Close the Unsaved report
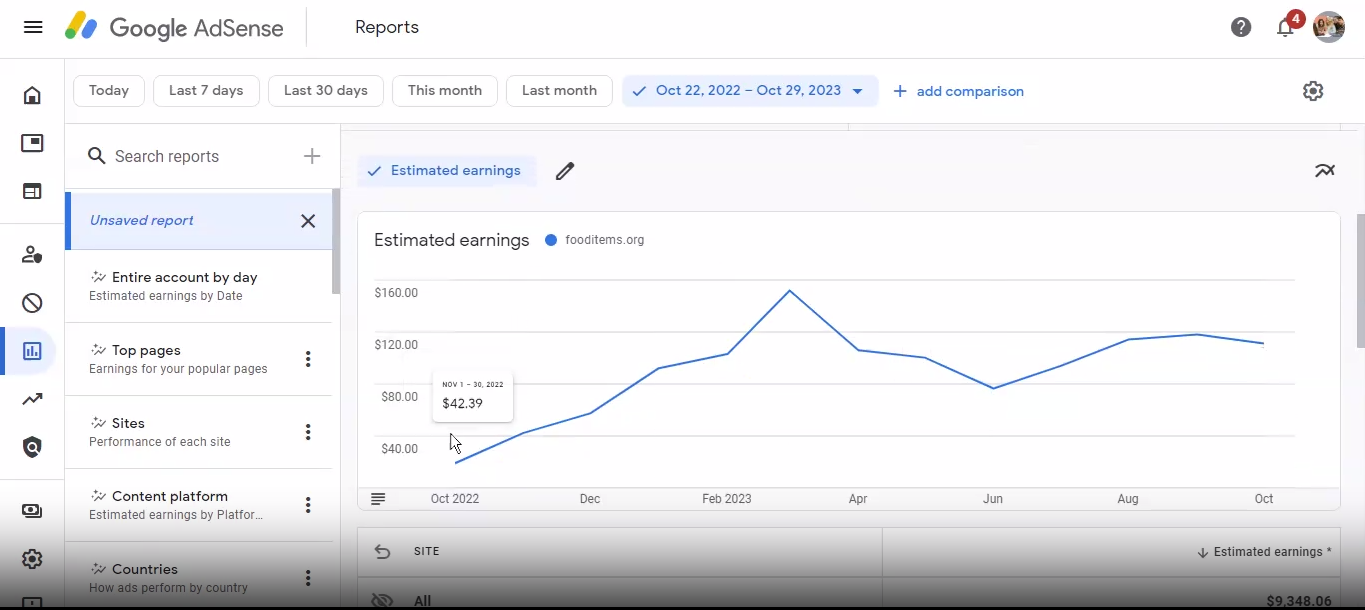The image size is (1365, 610). [x=308, y=221]
